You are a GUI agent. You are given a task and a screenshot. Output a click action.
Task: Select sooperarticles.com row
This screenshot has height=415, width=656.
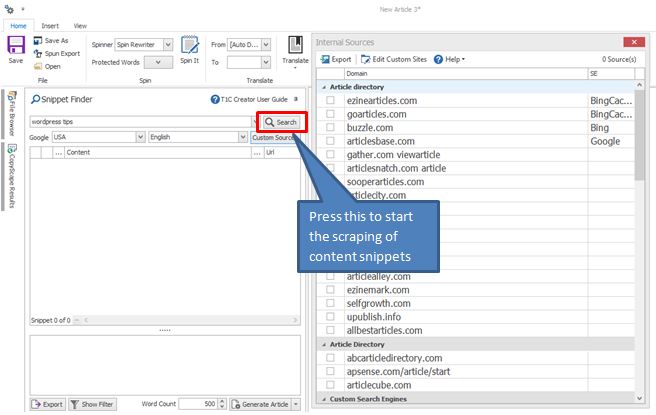pyautogui.click(x=475, y=182)
